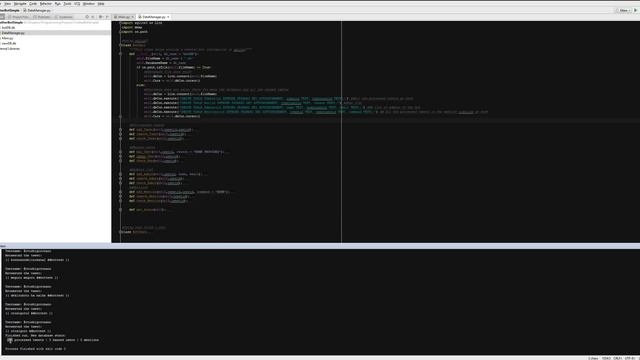Open the Code menu
Viewport: 640px width, 360px height.
[x=33, y=4]
